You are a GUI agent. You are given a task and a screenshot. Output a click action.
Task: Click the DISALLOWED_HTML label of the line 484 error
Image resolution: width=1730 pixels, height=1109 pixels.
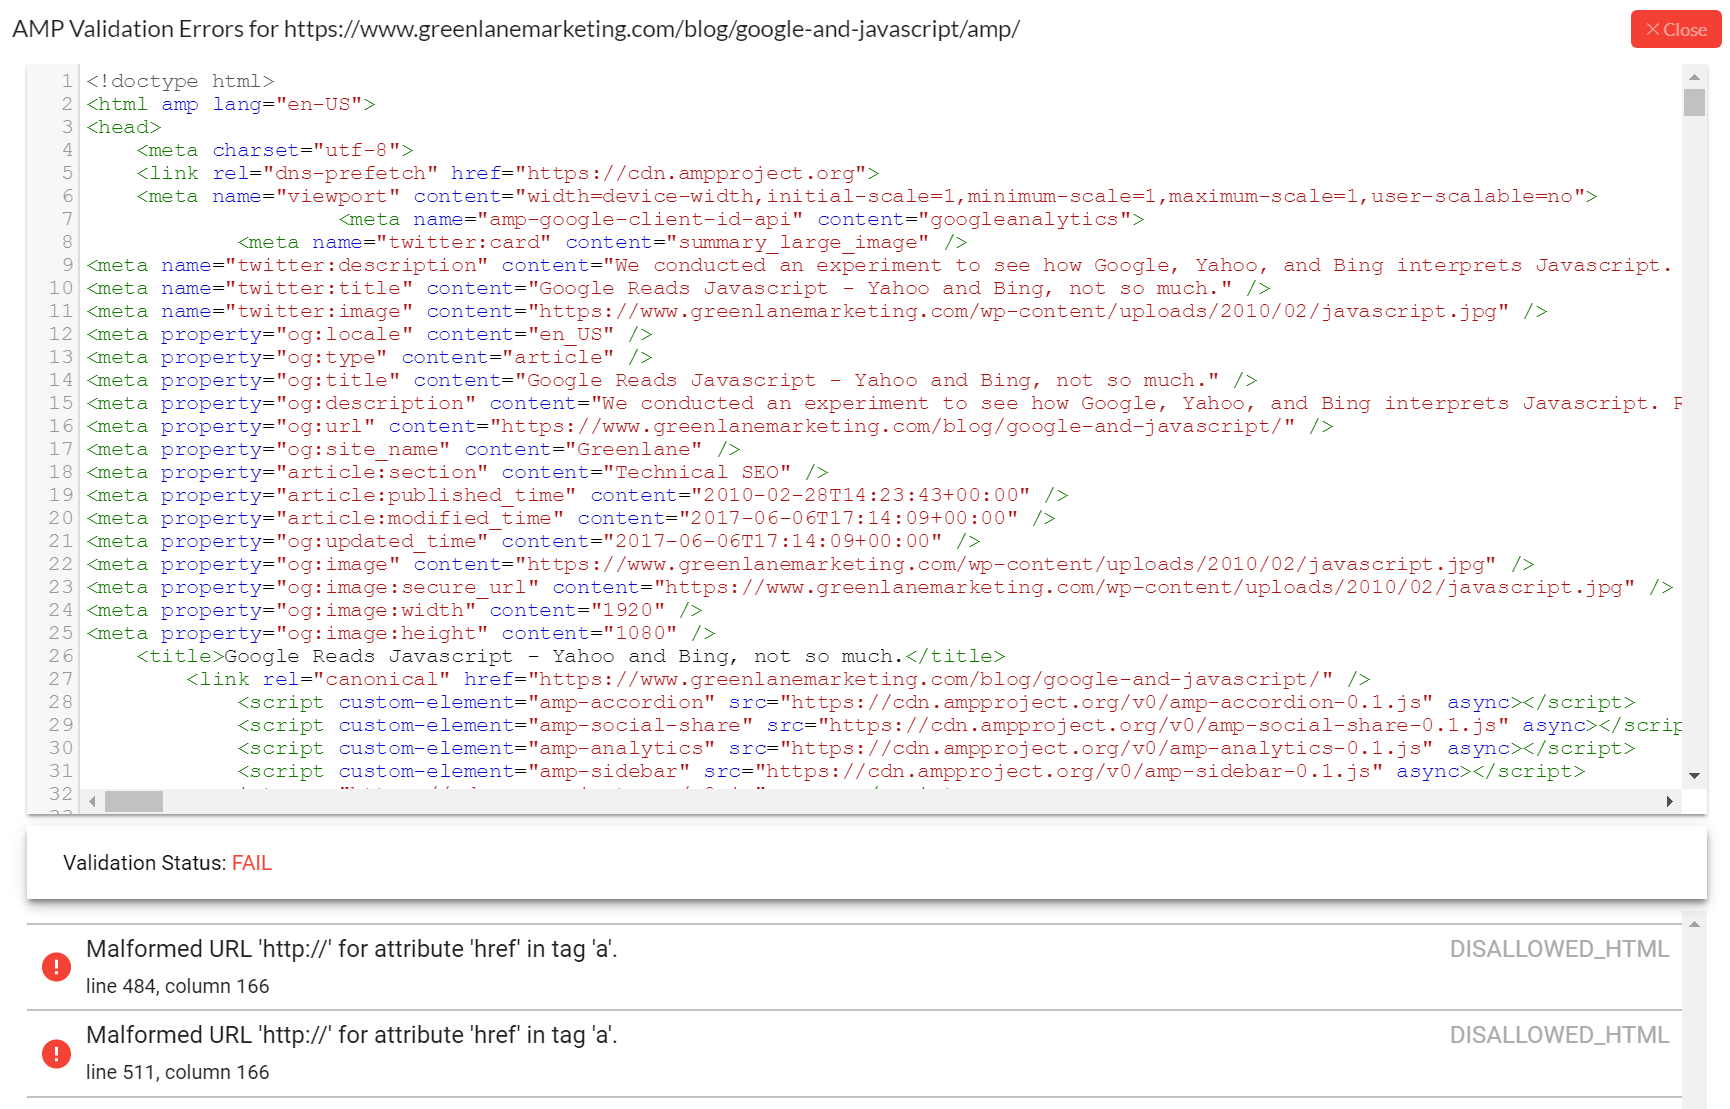coord(1559,949)
